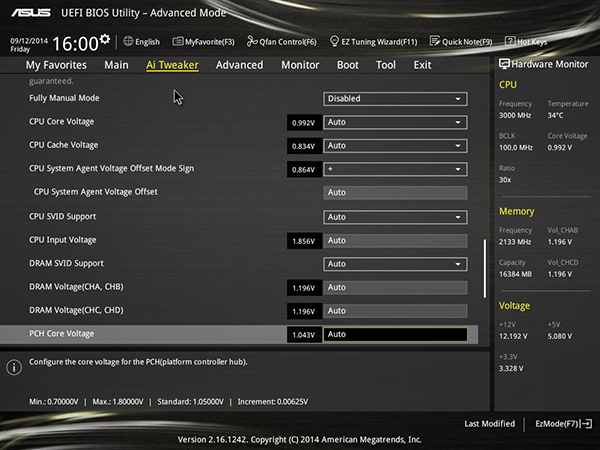600x450 pixels.
Task: Click the info icon beside help text
Action: [x=14, y=367]
